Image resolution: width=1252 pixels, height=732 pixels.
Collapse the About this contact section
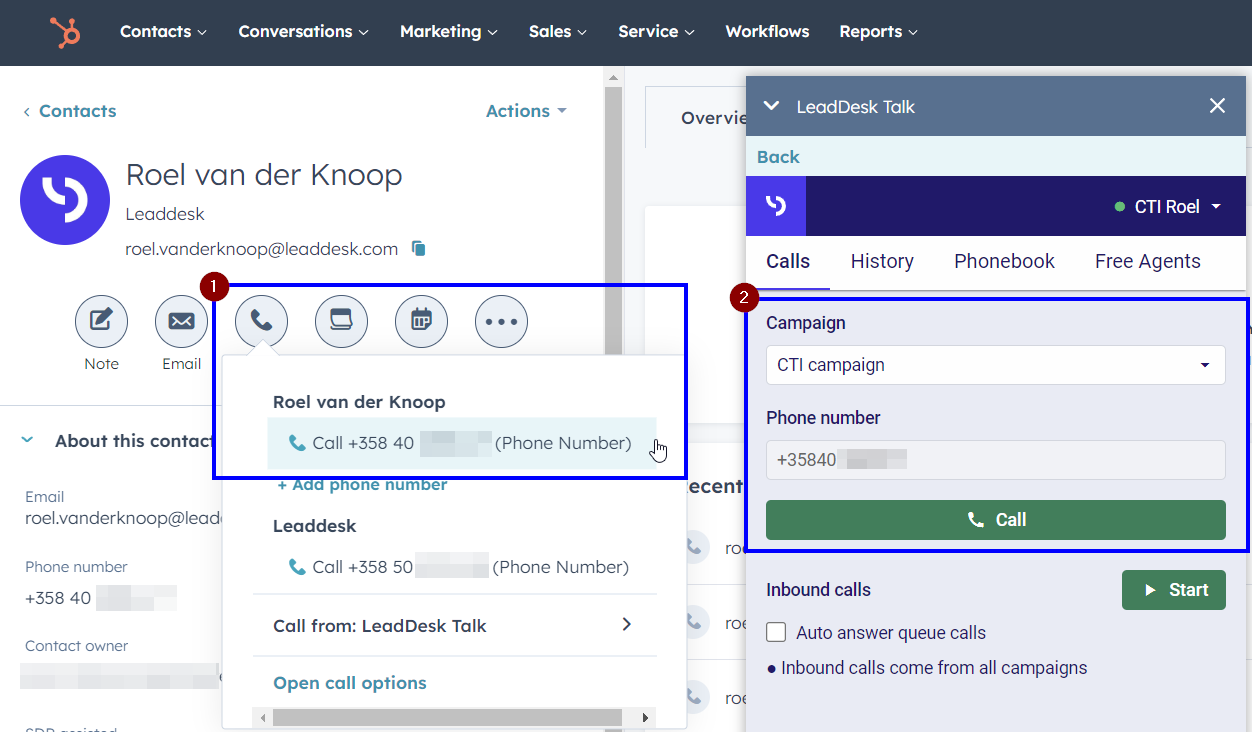[x=27, y=440]
